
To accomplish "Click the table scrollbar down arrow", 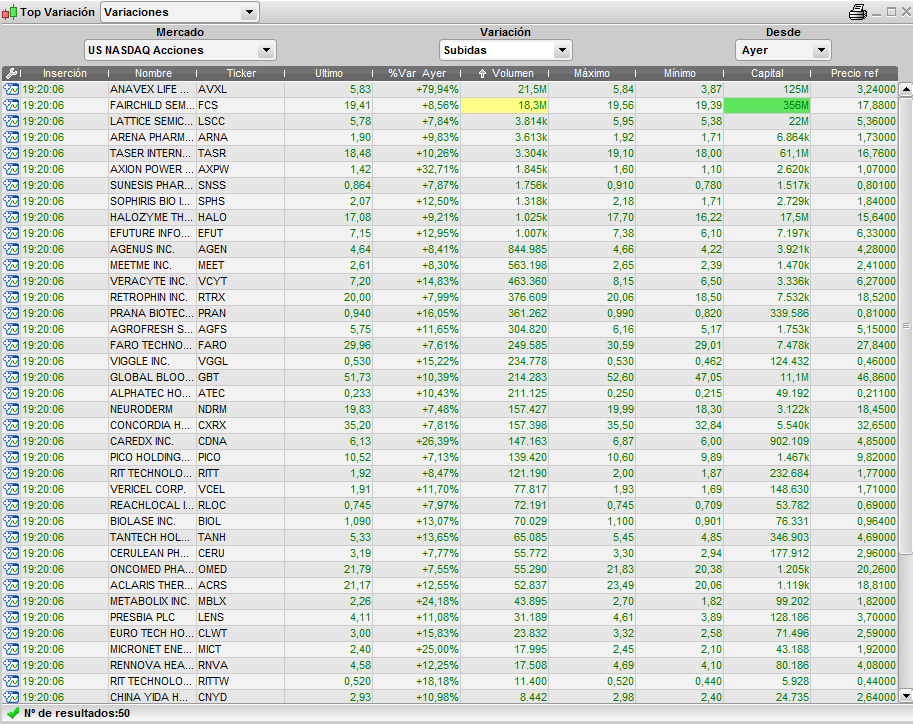I will (905, 695).
